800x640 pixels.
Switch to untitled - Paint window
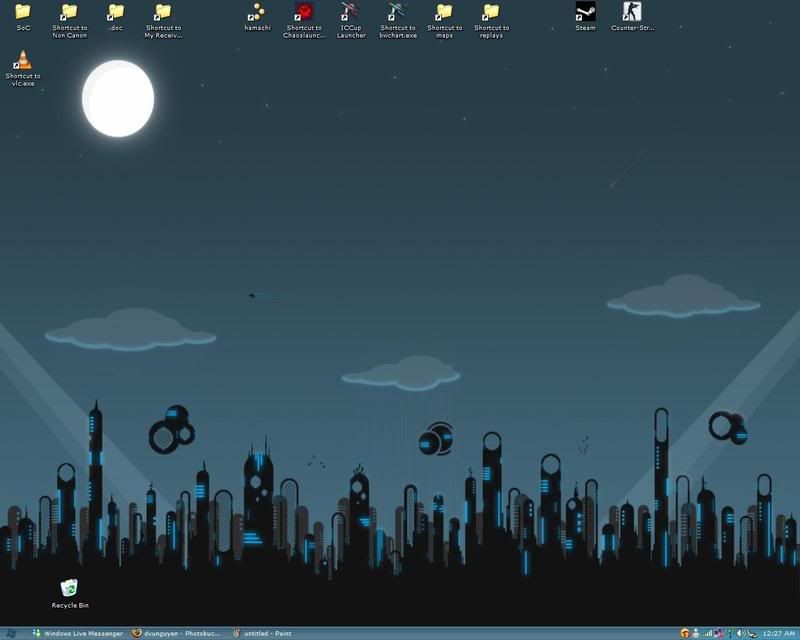[262, 633]
